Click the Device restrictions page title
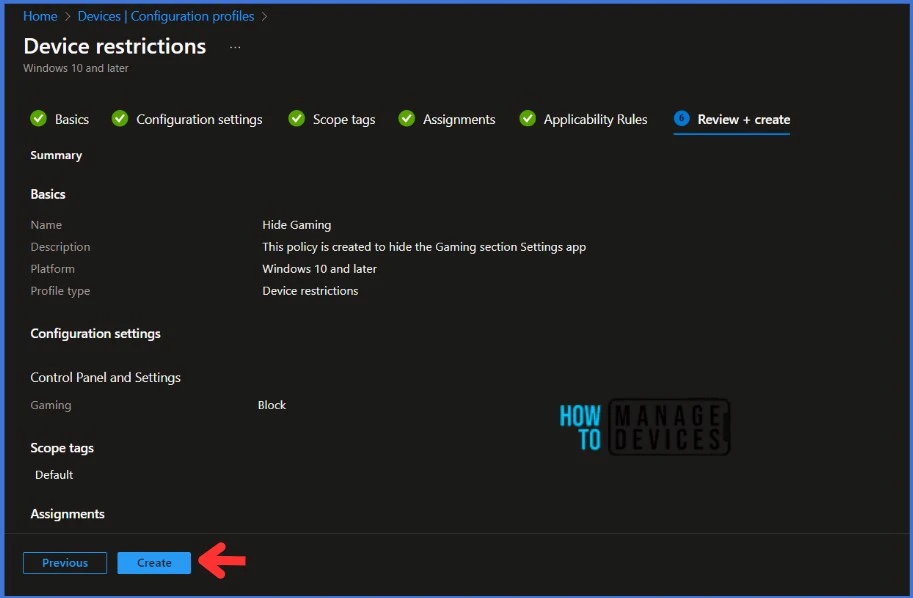 (115, 46)
